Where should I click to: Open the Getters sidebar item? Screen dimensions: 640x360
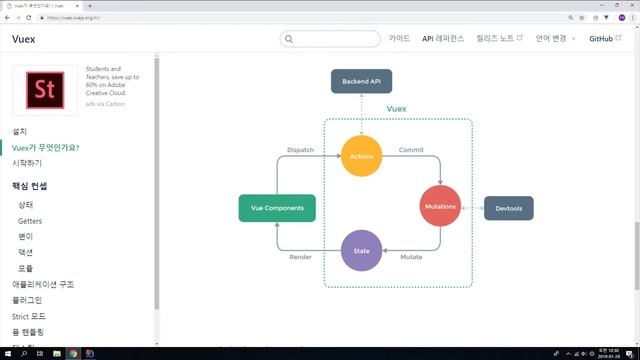[30, 221]
